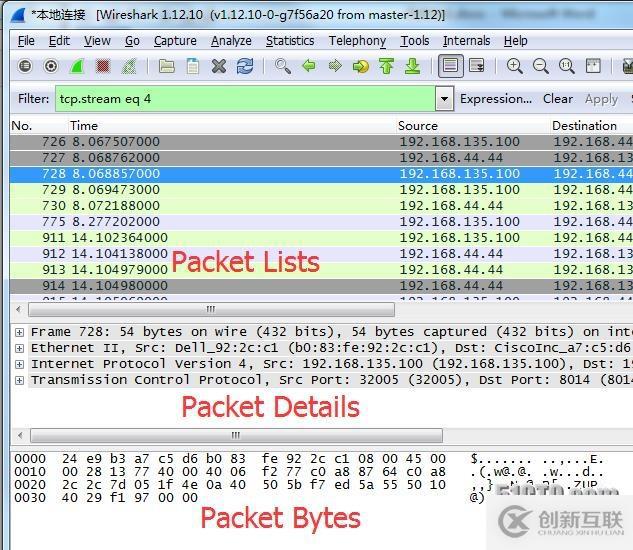This screenshot has height=550, width=633.
Task: Click the Expression... button
Action: pyautogui.click(x=496, y=99)
